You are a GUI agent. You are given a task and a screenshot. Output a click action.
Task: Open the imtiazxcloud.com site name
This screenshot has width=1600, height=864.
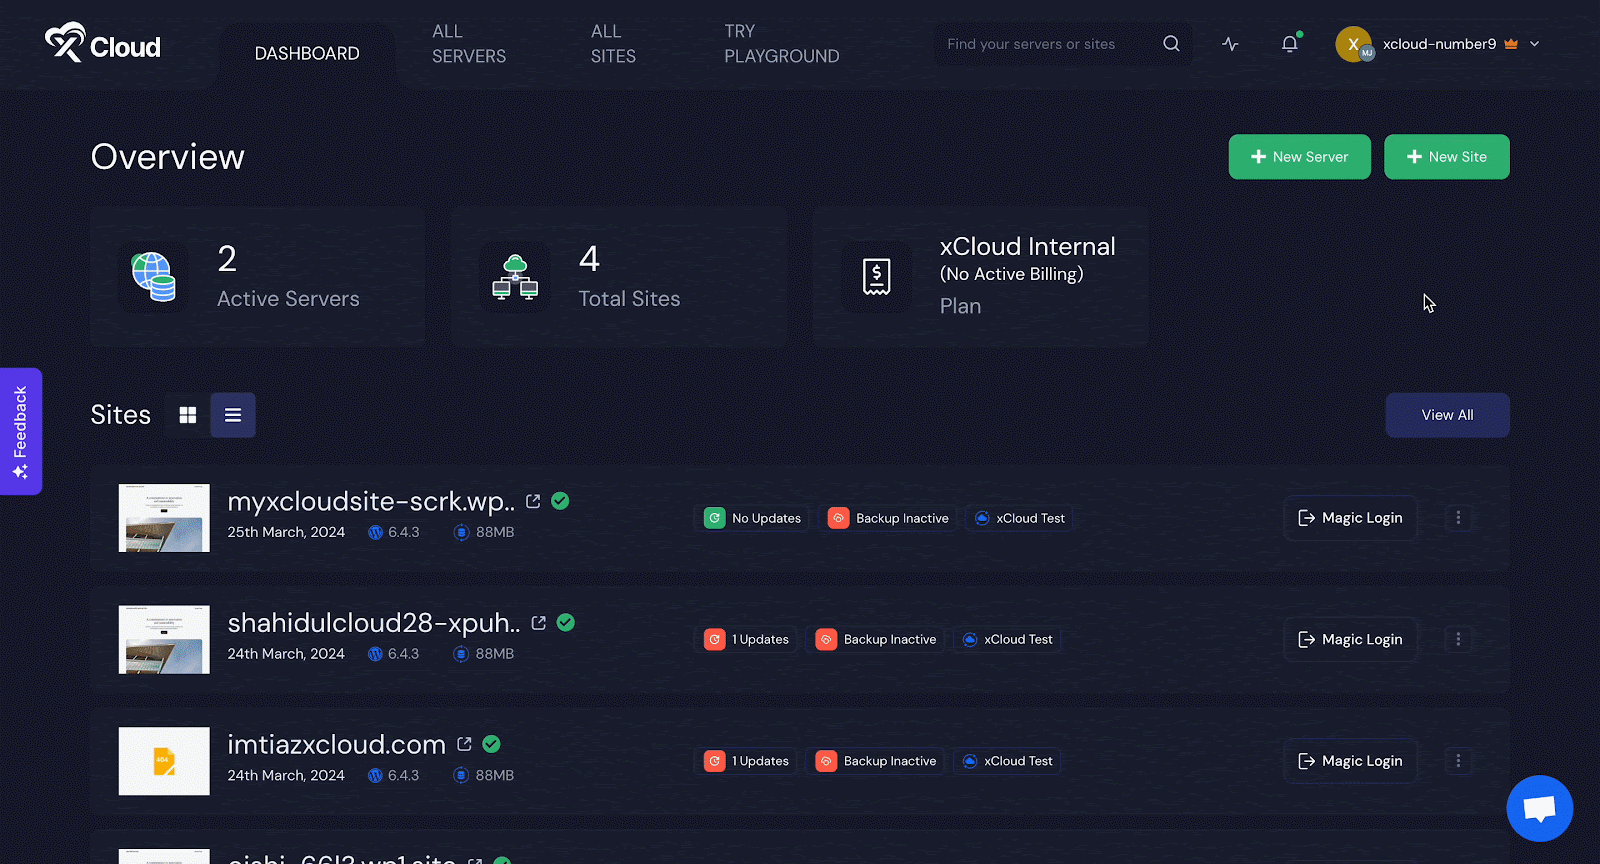pos(336,744)
